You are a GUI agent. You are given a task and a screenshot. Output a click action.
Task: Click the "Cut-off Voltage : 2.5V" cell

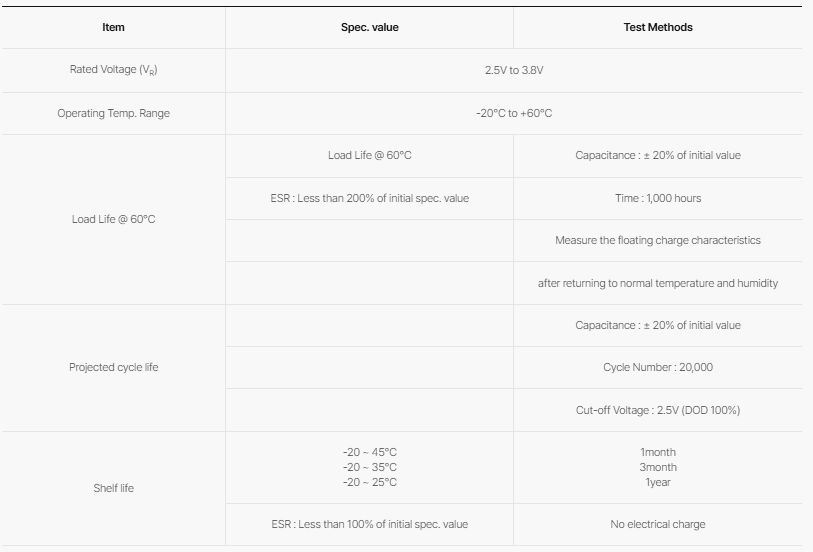pyautogui.click(x=657, y=410)
